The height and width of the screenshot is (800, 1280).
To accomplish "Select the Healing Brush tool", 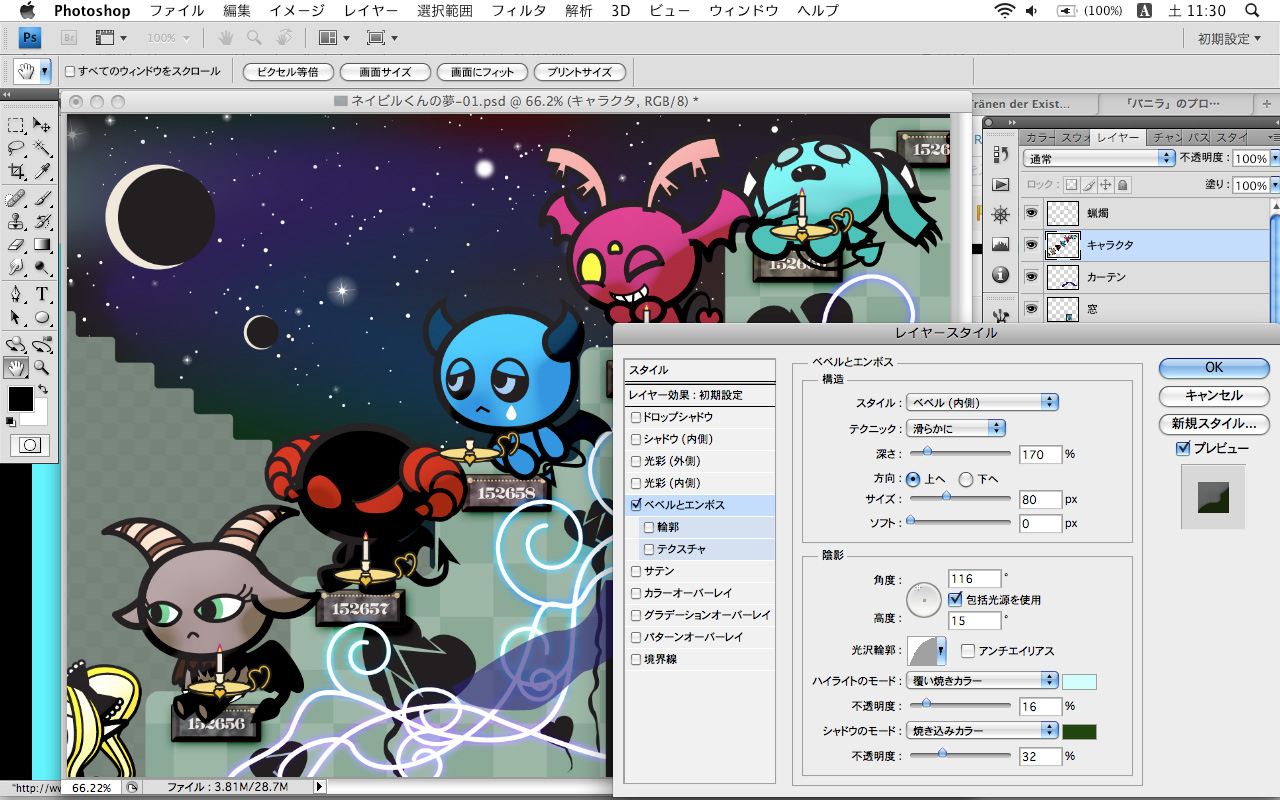I will 16,198.
